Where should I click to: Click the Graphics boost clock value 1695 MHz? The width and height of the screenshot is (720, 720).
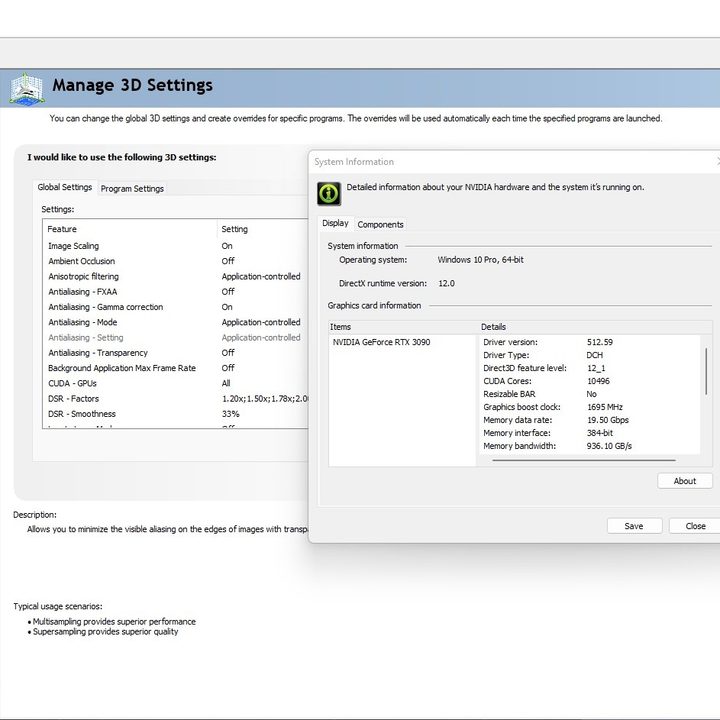click(605, 407)
